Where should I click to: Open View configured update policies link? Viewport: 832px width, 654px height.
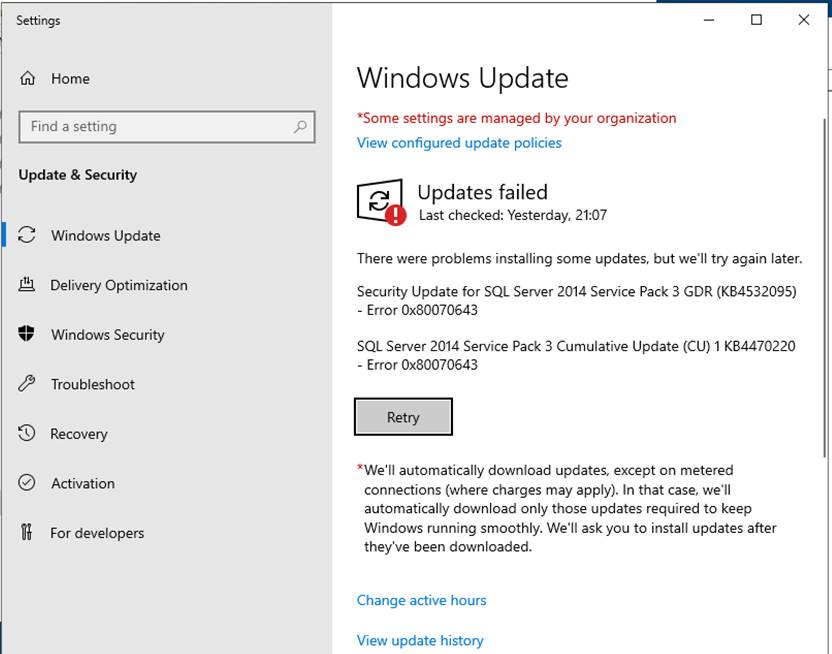point(459,143)
